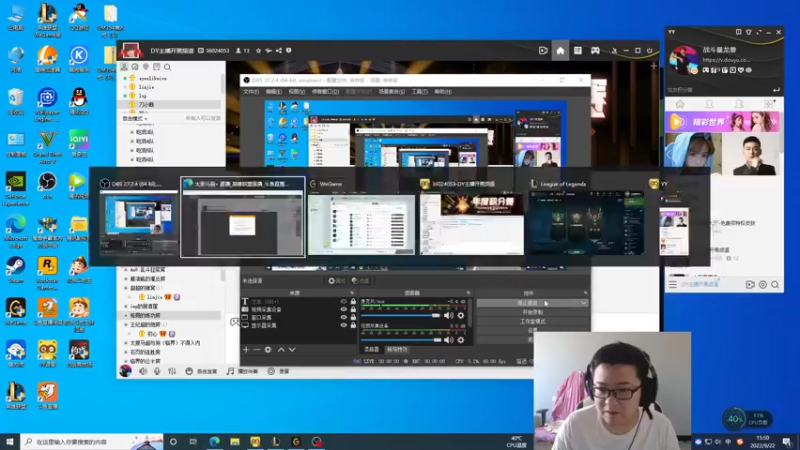Toggle visibility eye of window capture source
The height and width of the screenshot is (450, 800).
tap(343, 317)
